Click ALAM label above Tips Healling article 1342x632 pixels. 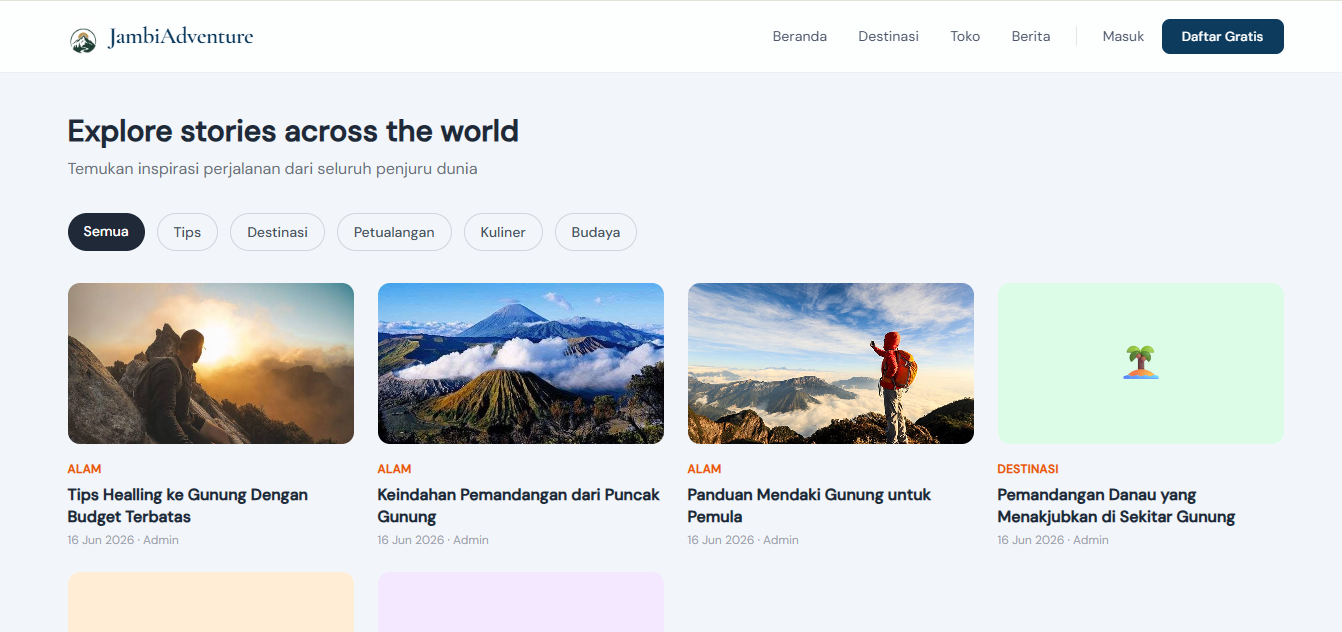(x=84, y=469)
